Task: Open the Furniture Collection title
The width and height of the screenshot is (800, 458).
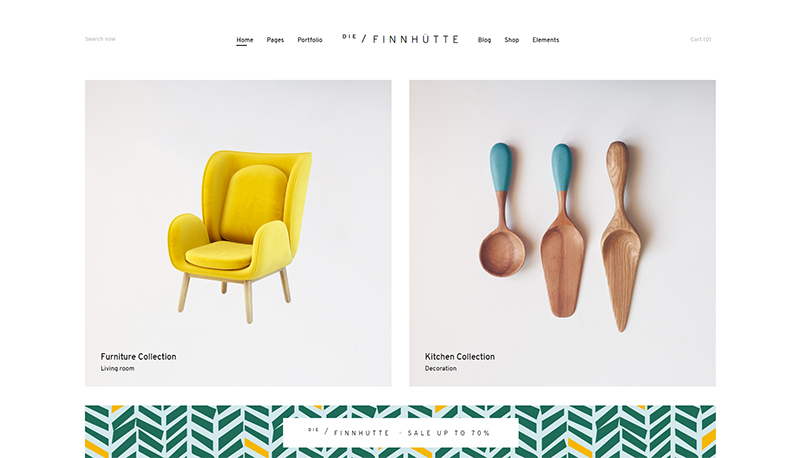Action: click(x=138, y=357)
